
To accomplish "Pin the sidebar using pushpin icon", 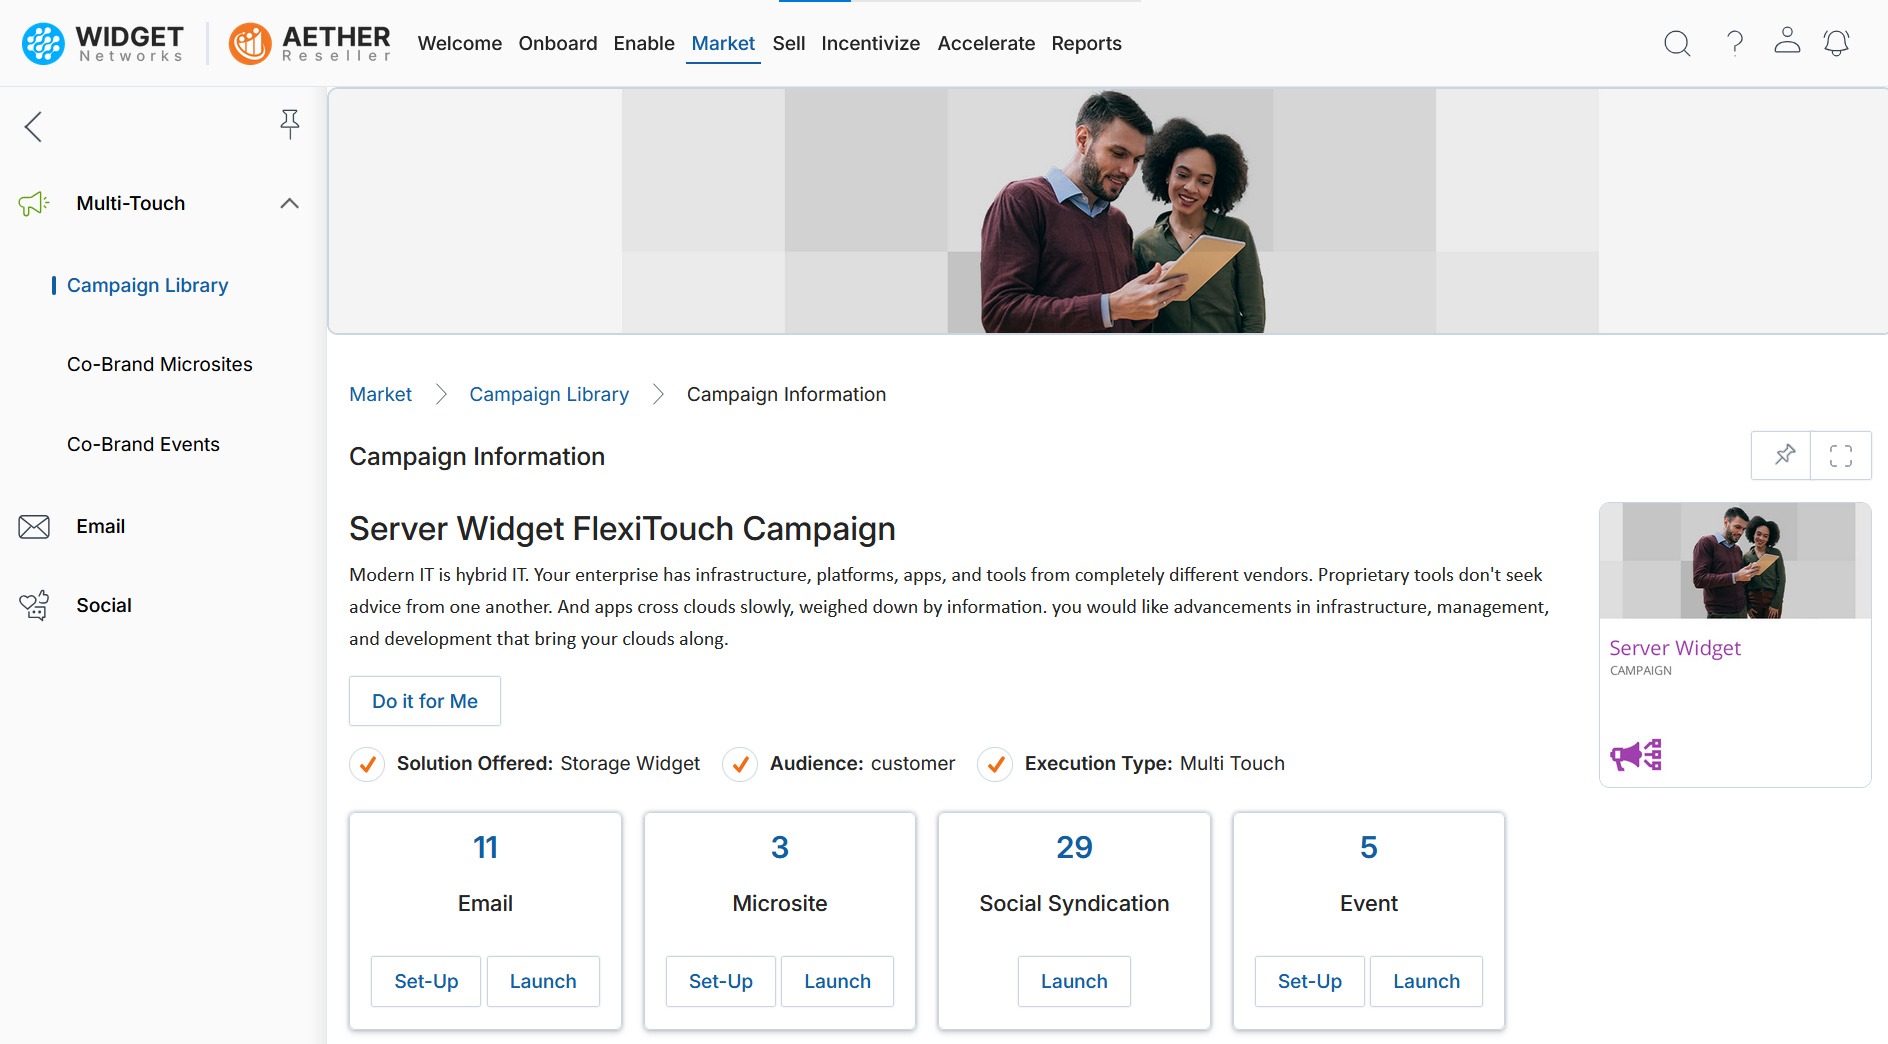I will [x=290, y=124].
